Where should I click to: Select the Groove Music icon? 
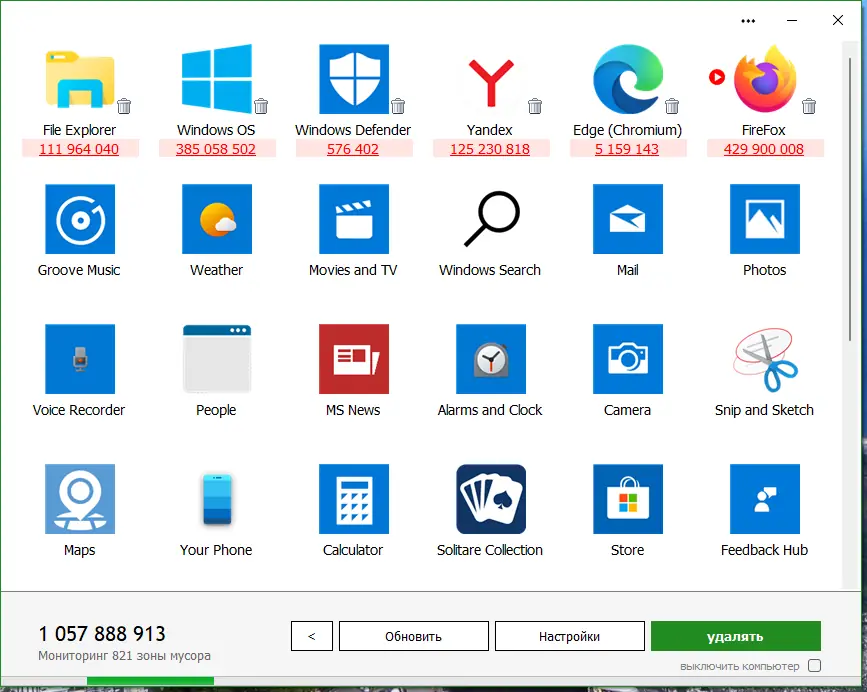pyautogui.click(x=80, y=219)
